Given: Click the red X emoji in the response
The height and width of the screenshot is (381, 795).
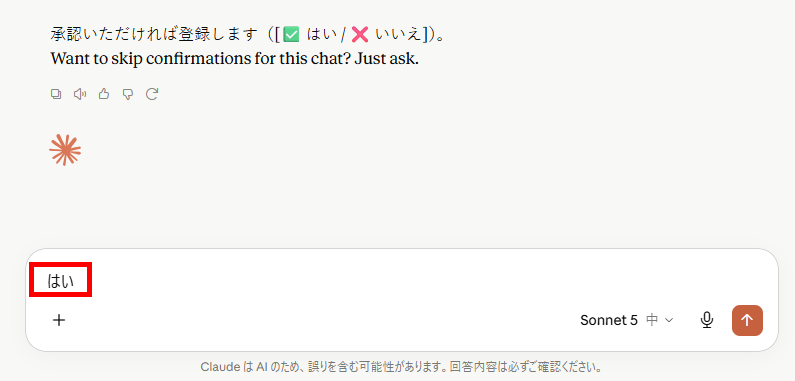Looking at the screenshot, I should (x=359, y=35).
